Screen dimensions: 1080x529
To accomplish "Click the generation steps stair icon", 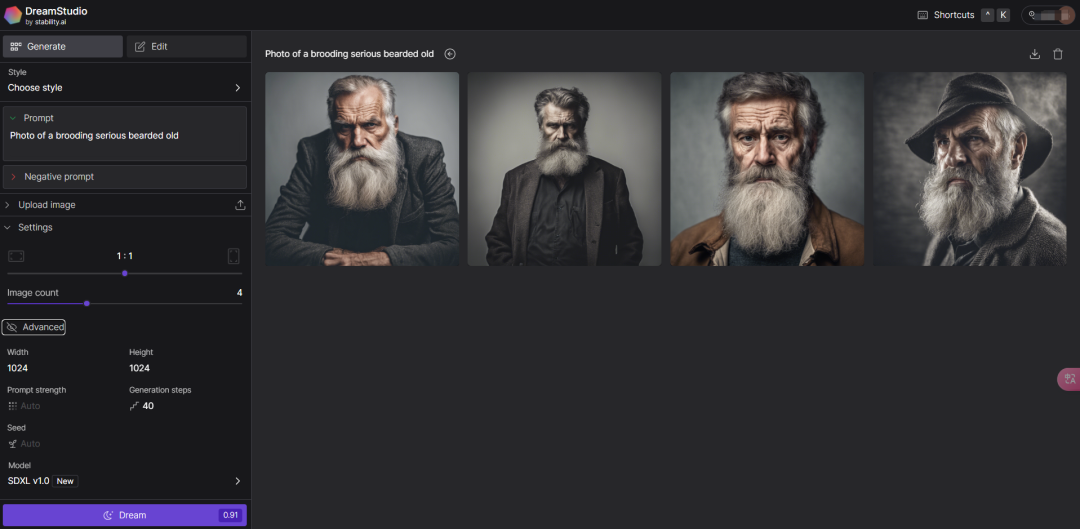I will click(134, 406).
